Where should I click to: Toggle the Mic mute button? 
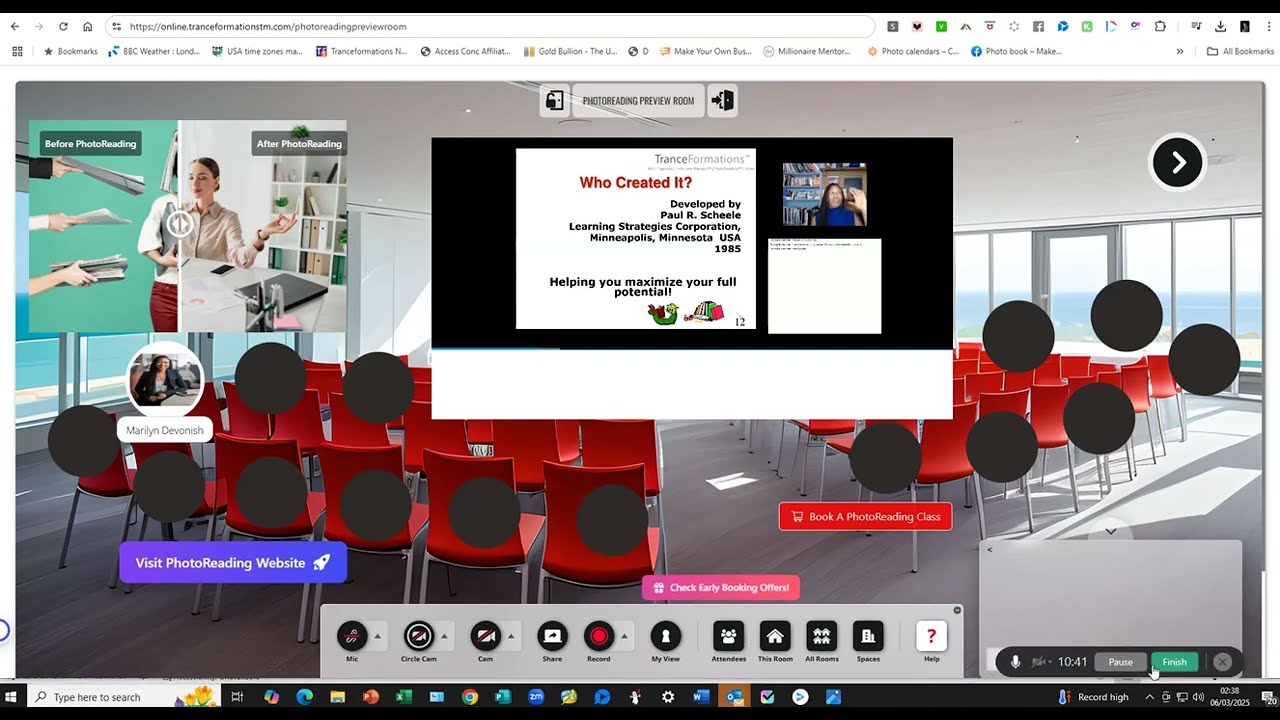tap(352, 636)
